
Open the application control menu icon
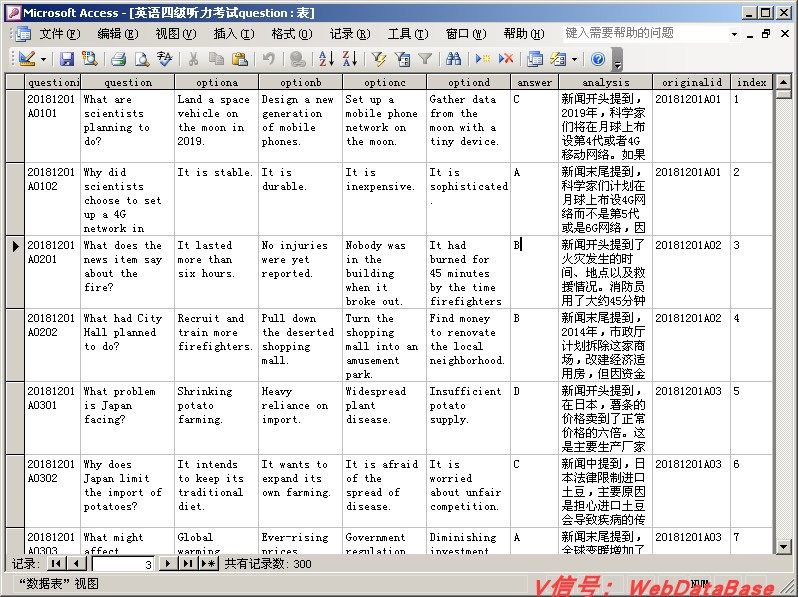13,12
